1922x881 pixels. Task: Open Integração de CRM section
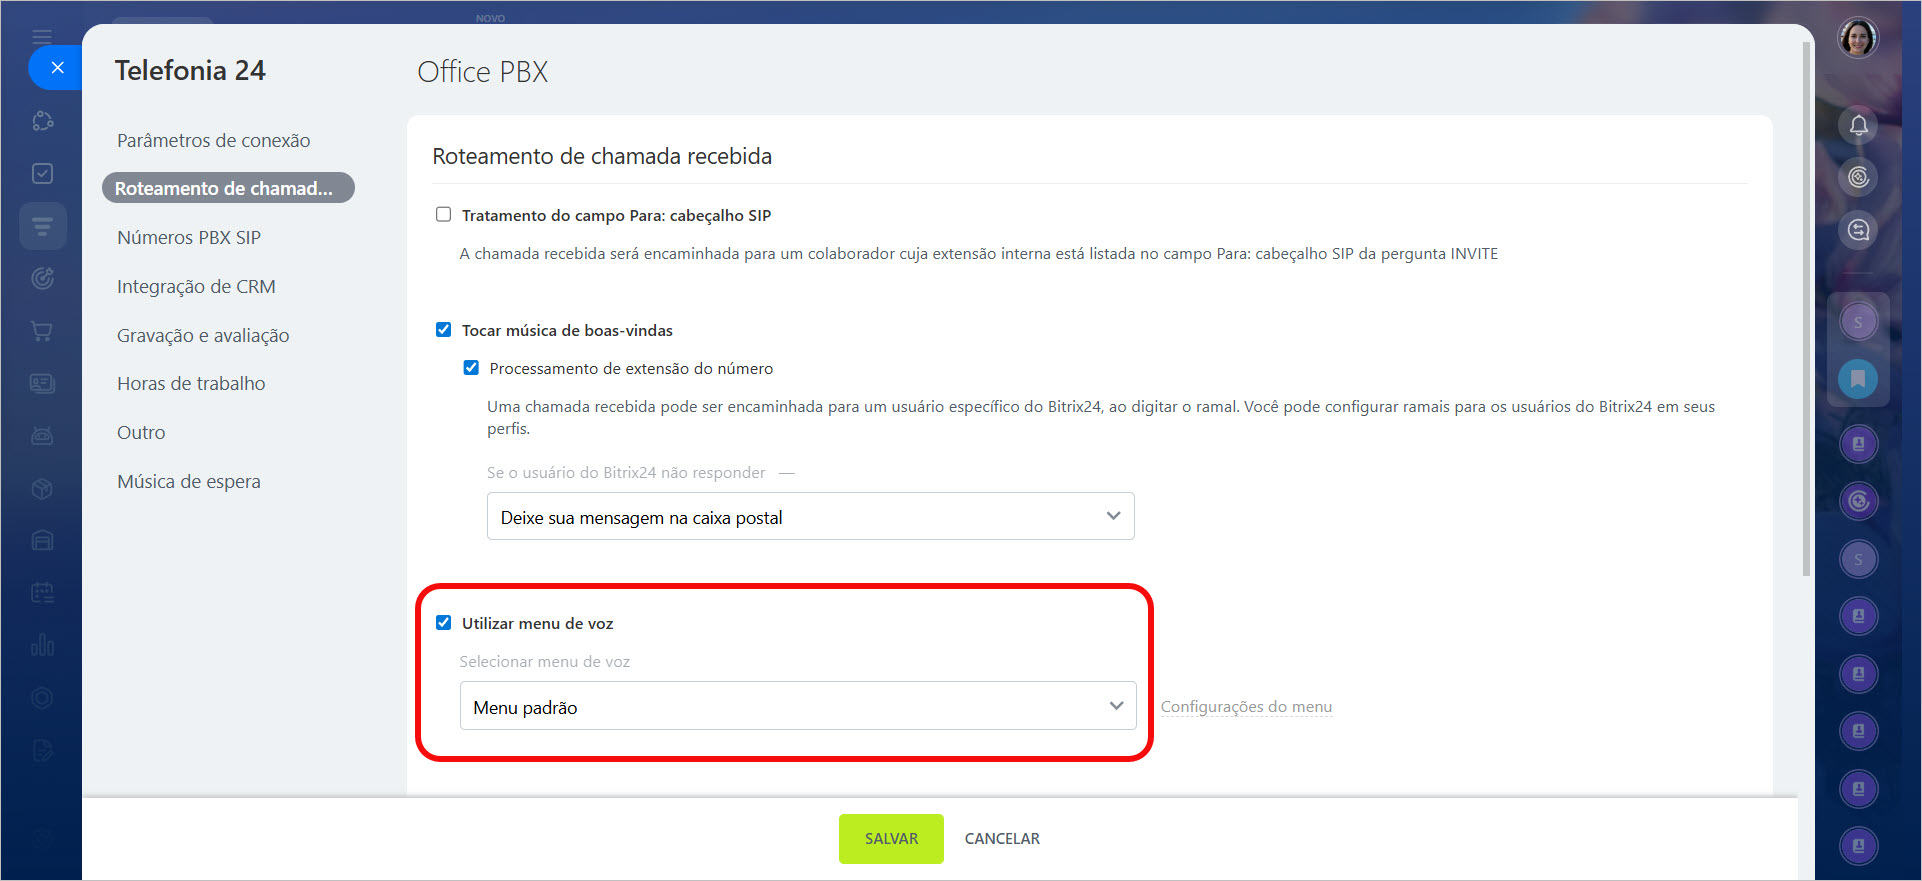196,286
